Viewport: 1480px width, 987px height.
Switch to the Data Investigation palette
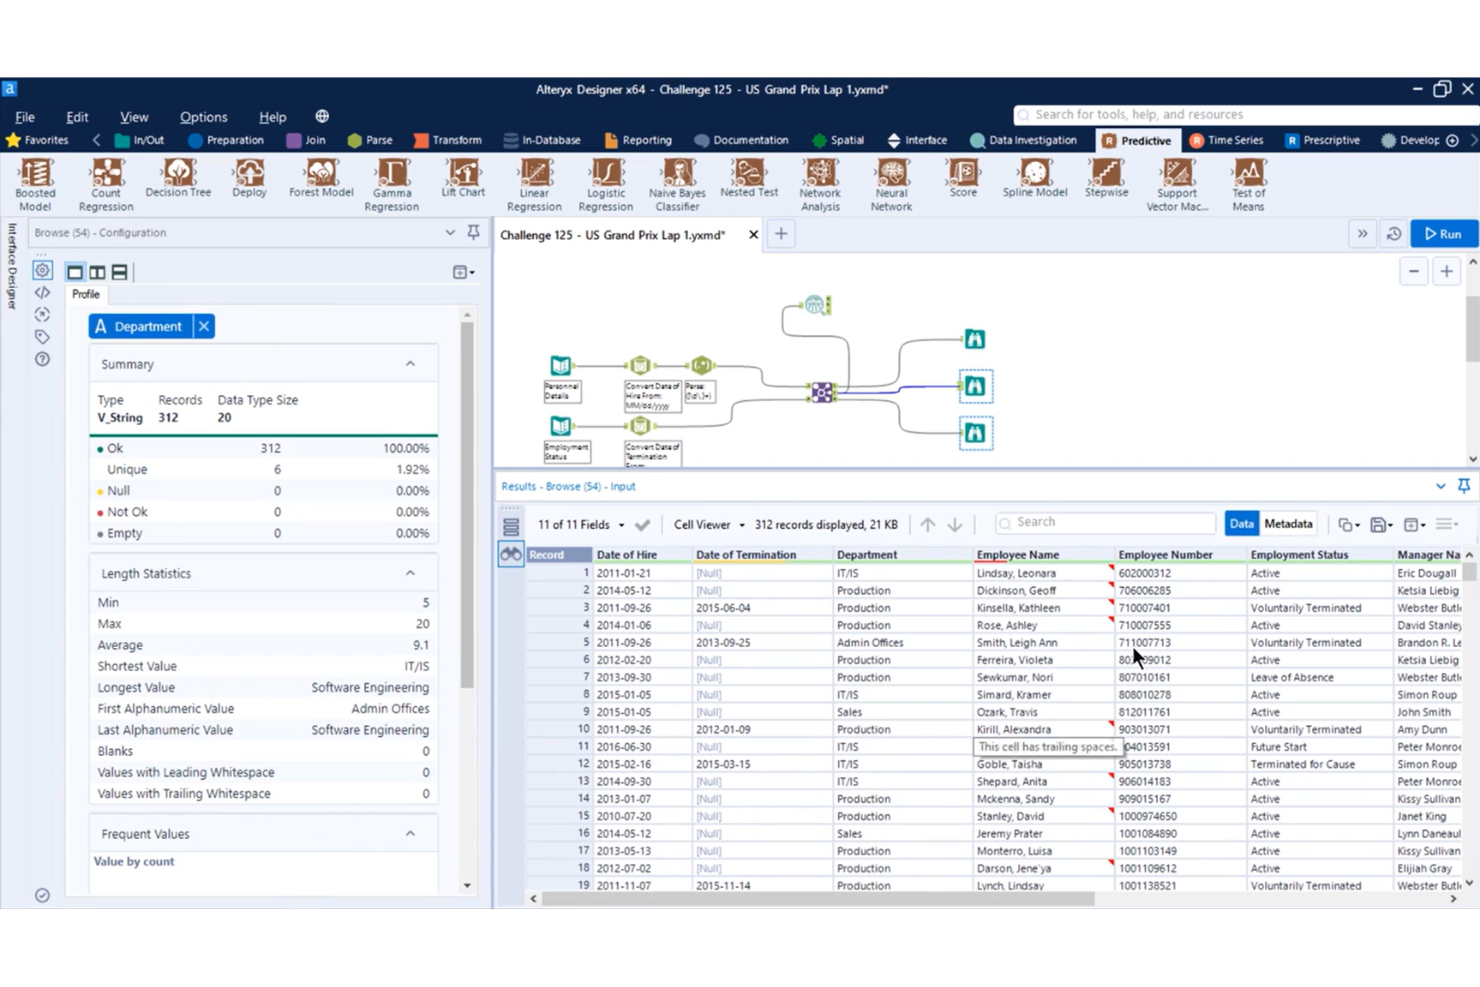click(1024, 140)
